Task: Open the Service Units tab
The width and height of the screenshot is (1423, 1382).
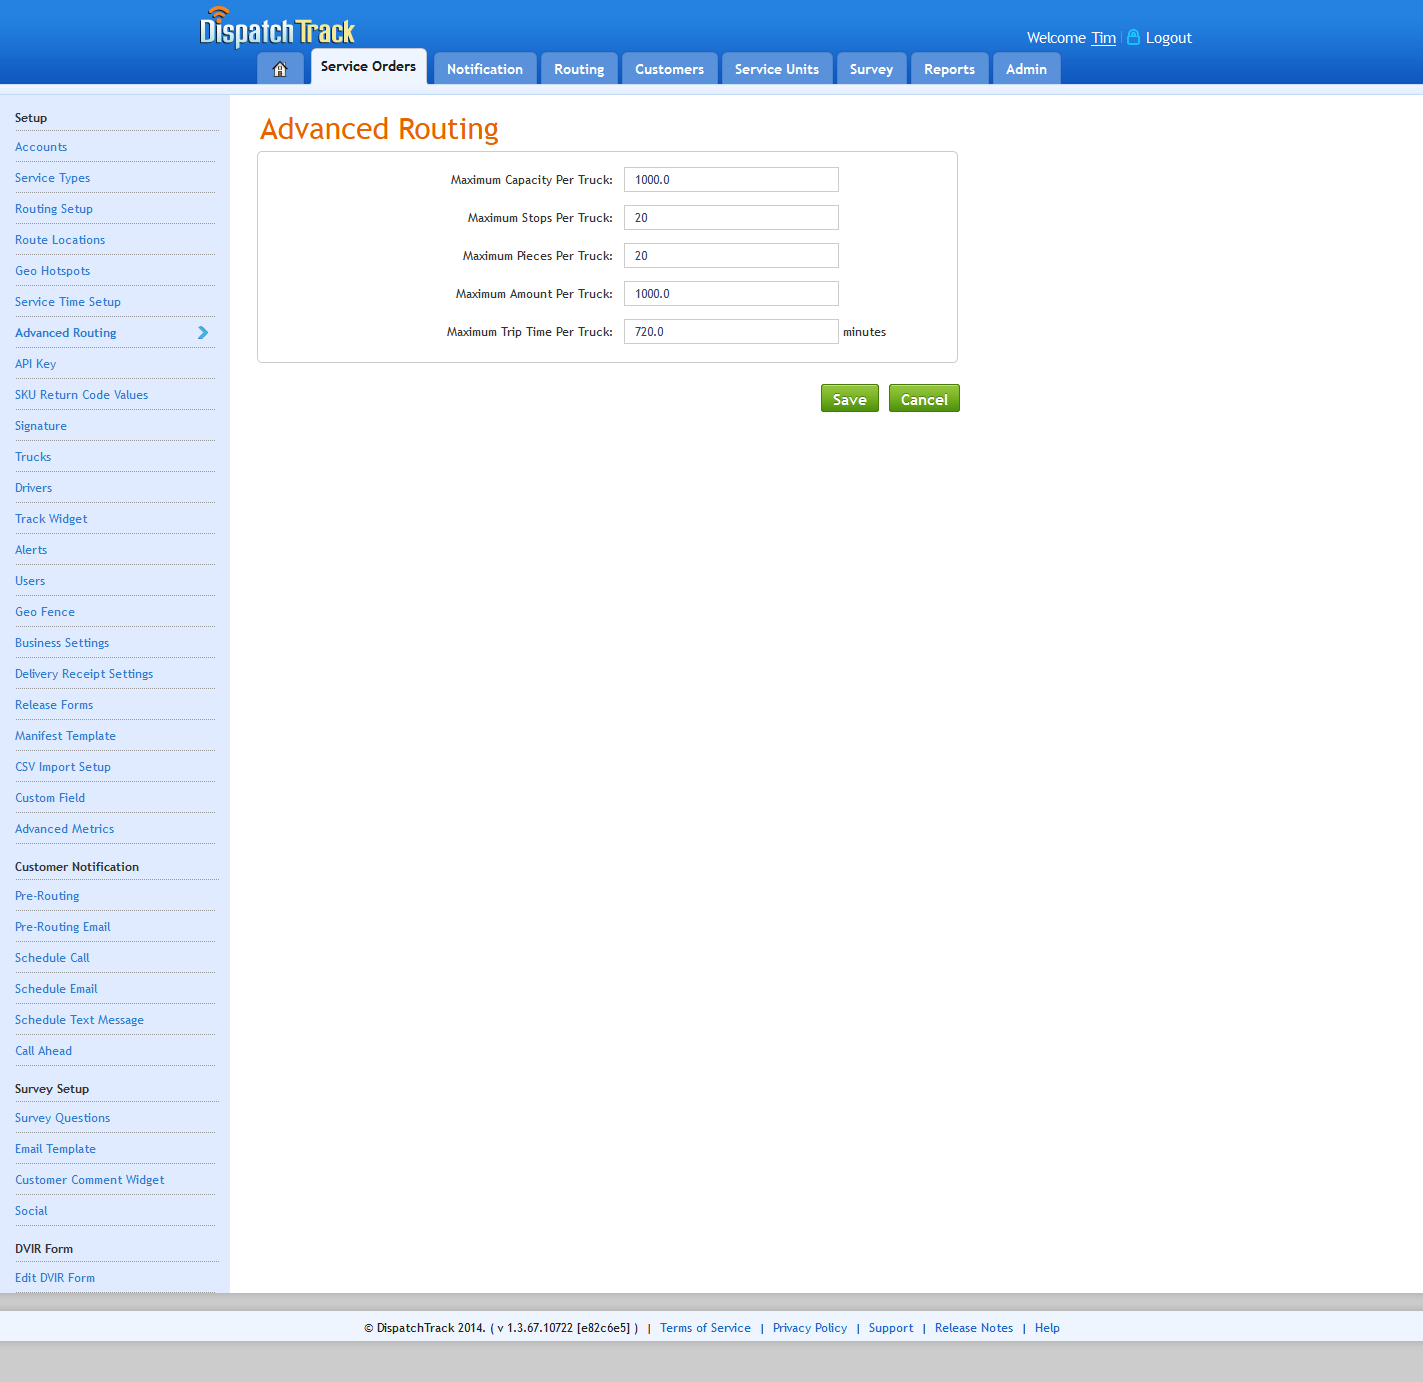Action: point(776,69)
